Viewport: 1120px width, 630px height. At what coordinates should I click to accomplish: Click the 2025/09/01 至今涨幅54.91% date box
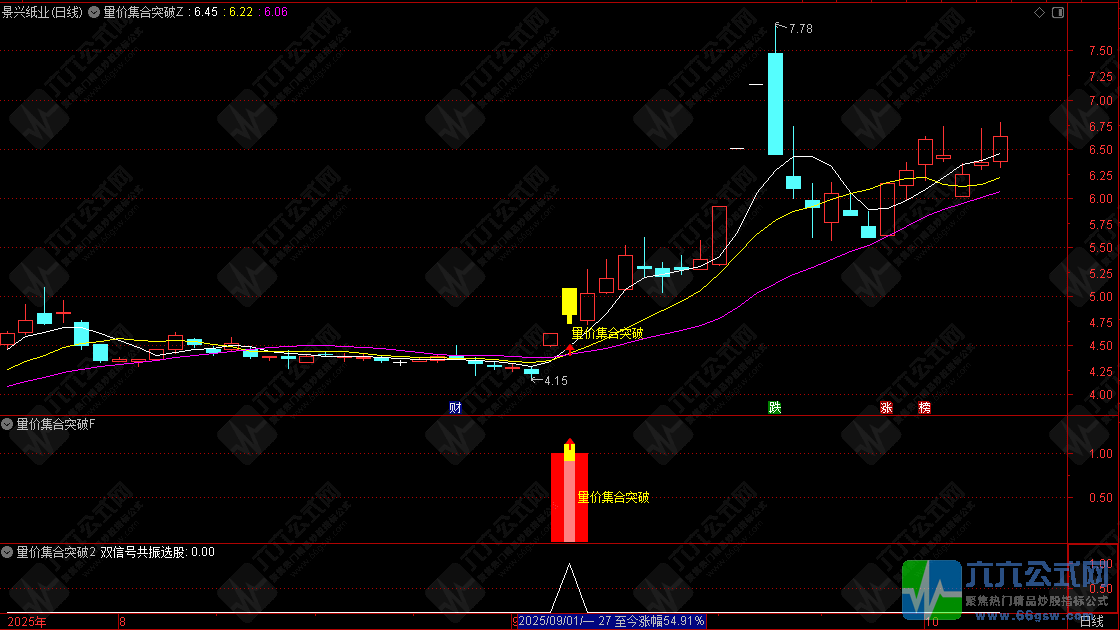(x=611, y=621)
